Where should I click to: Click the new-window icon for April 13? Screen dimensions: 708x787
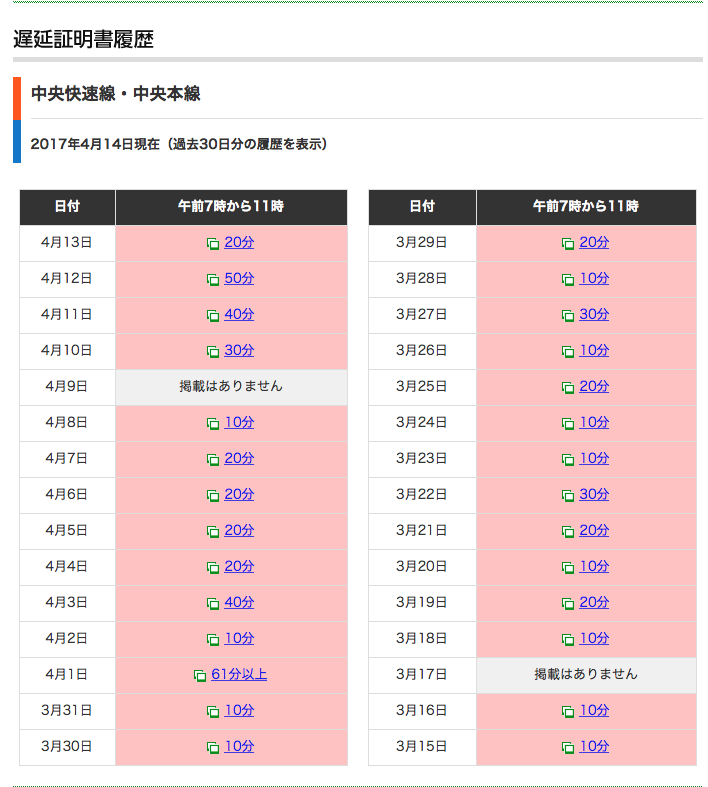click(x=213, y=243)
